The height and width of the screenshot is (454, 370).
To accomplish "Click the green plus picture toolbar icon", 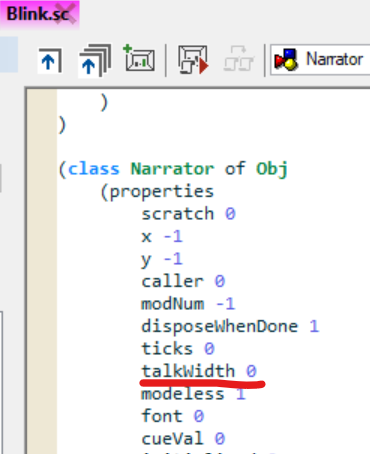I will [139, 58].
